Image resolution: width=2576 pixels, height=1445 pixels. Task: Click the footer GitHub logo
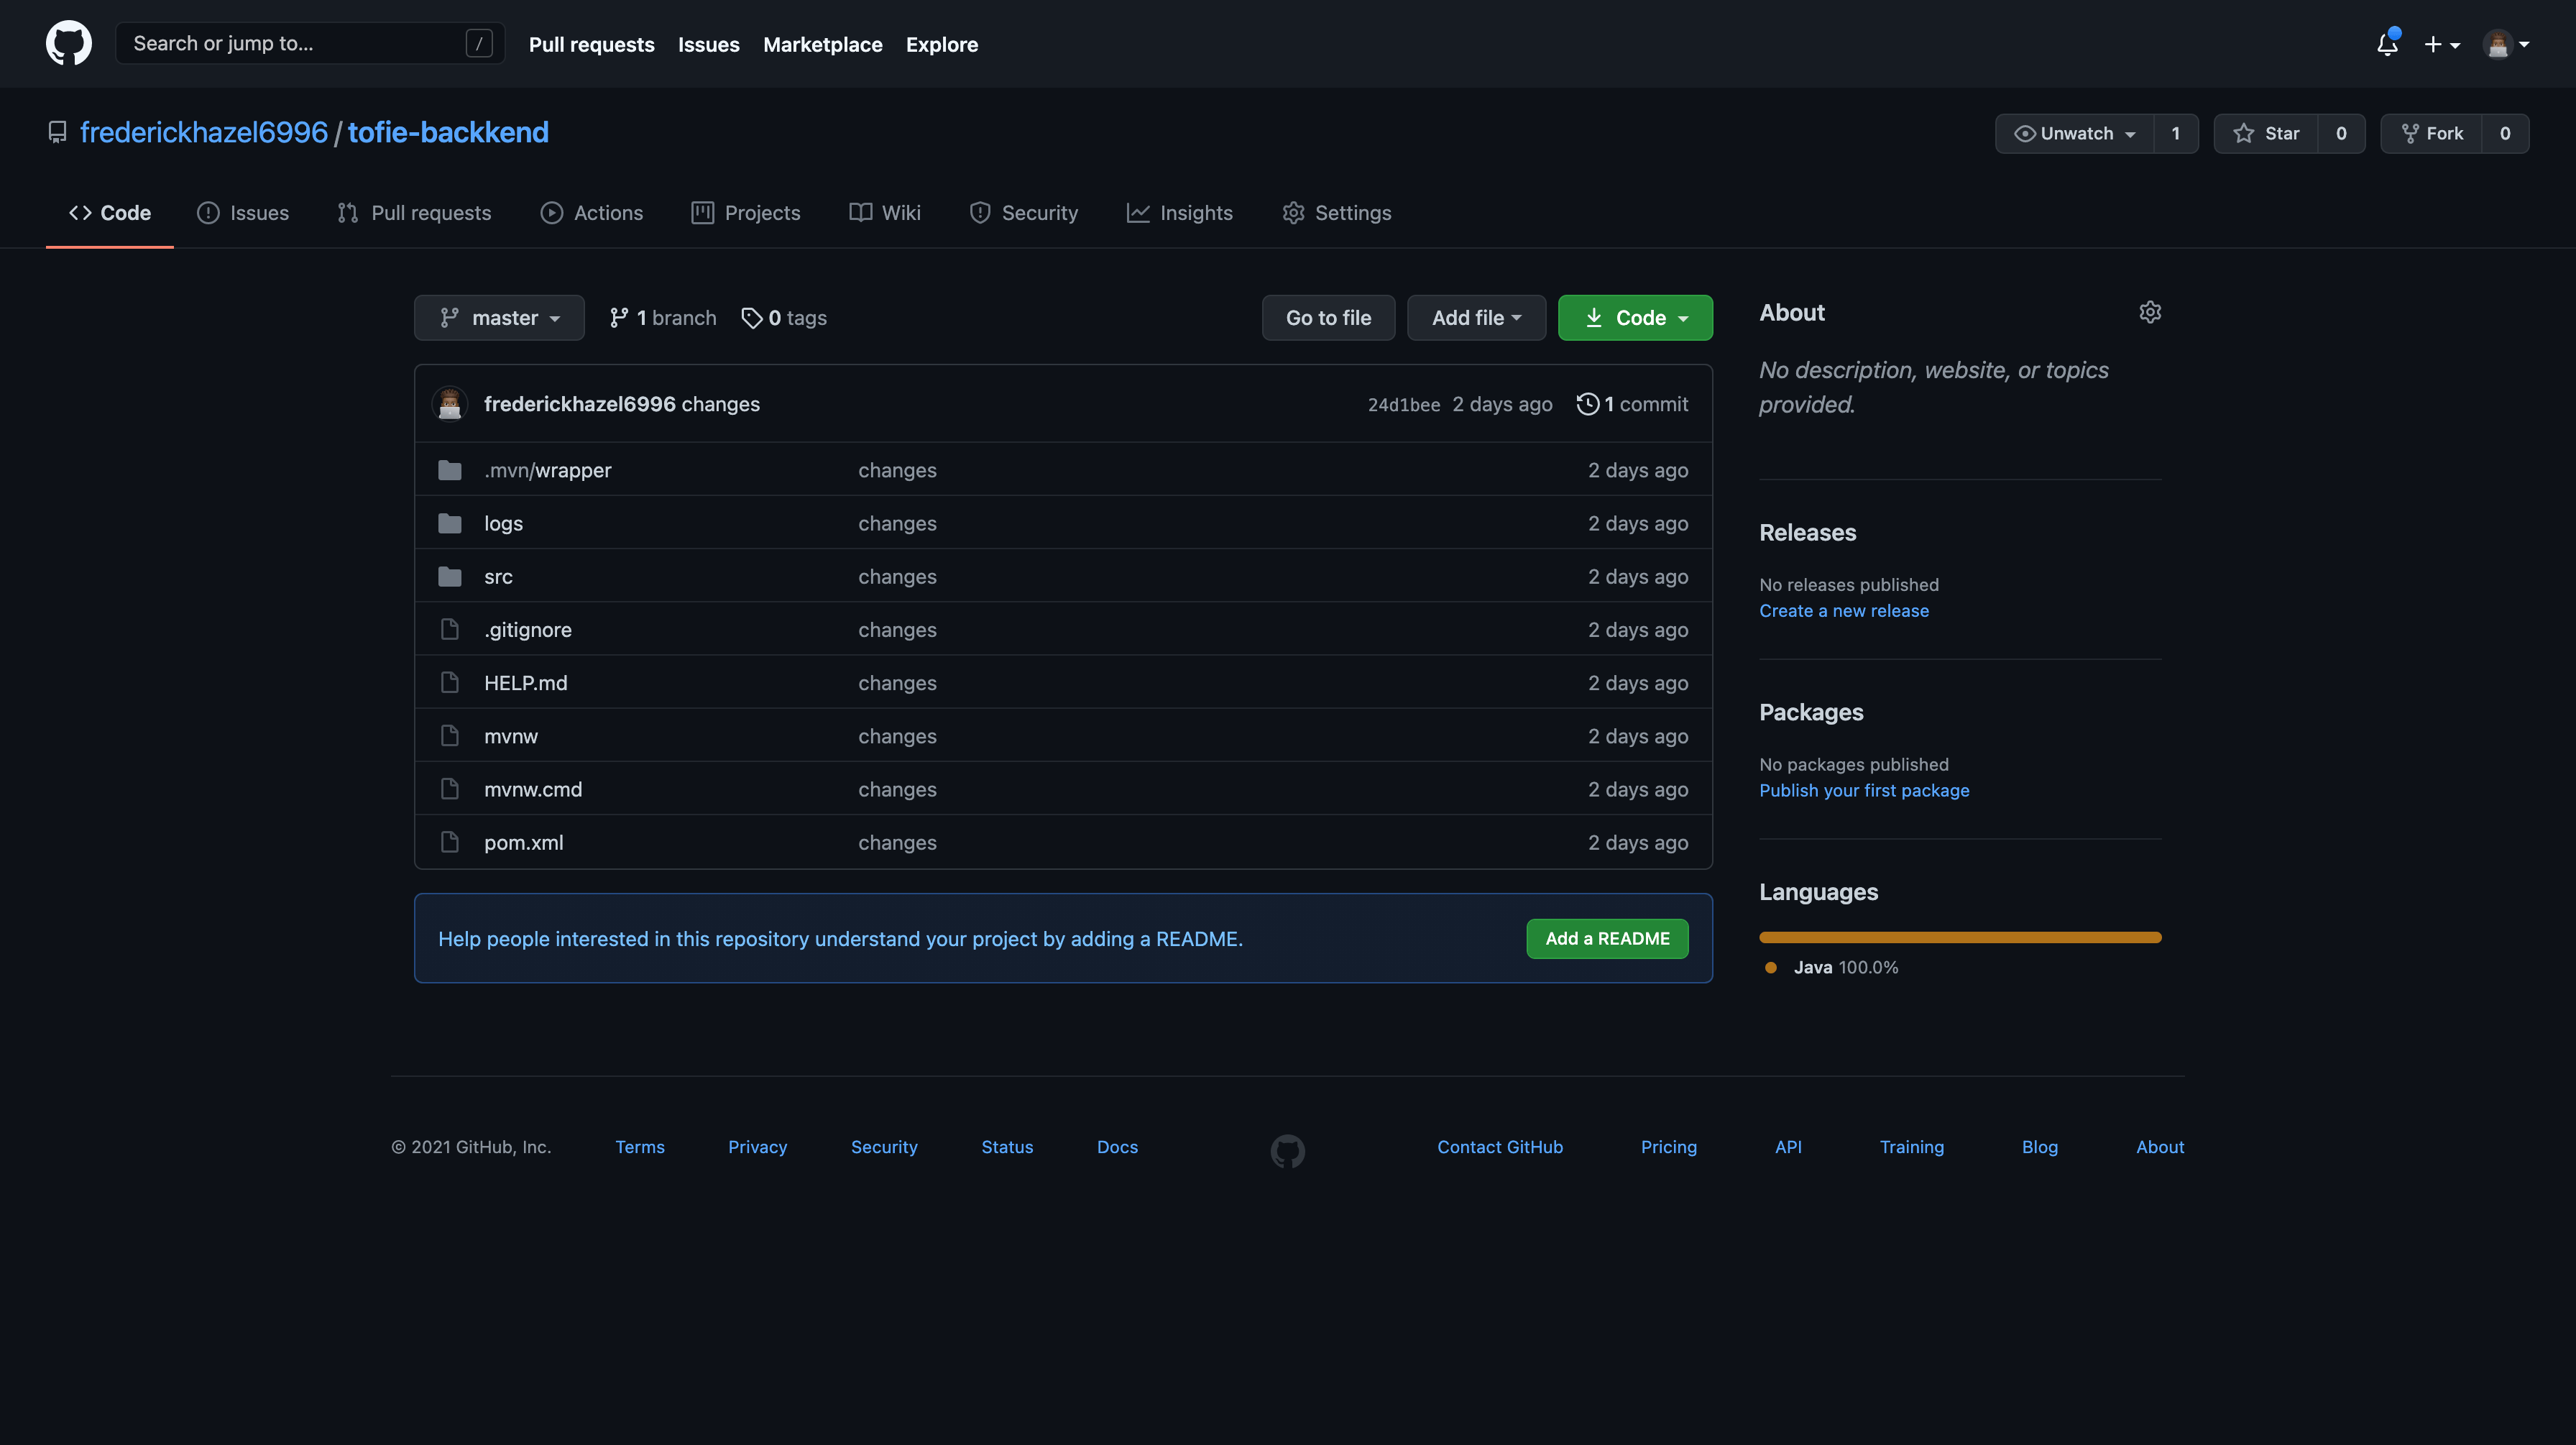[1287, 1150]
